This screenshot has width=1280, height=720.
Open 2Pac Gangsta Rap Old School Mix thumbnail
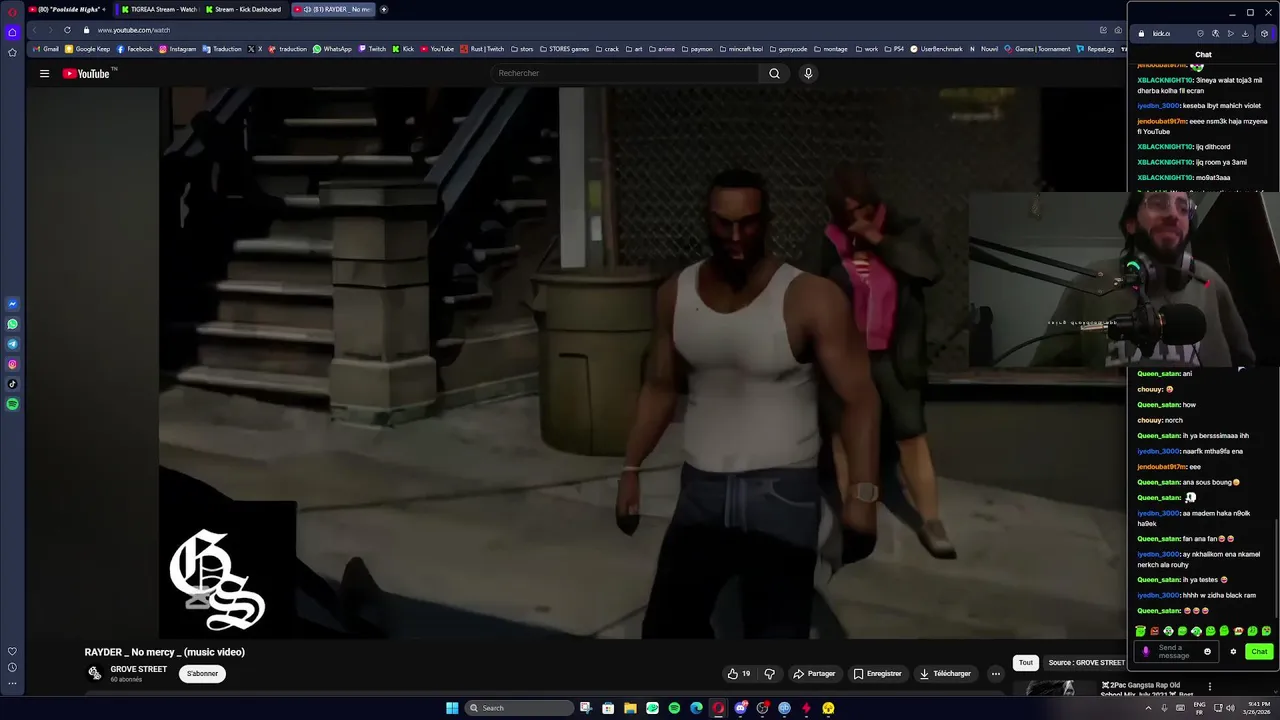1055,688
